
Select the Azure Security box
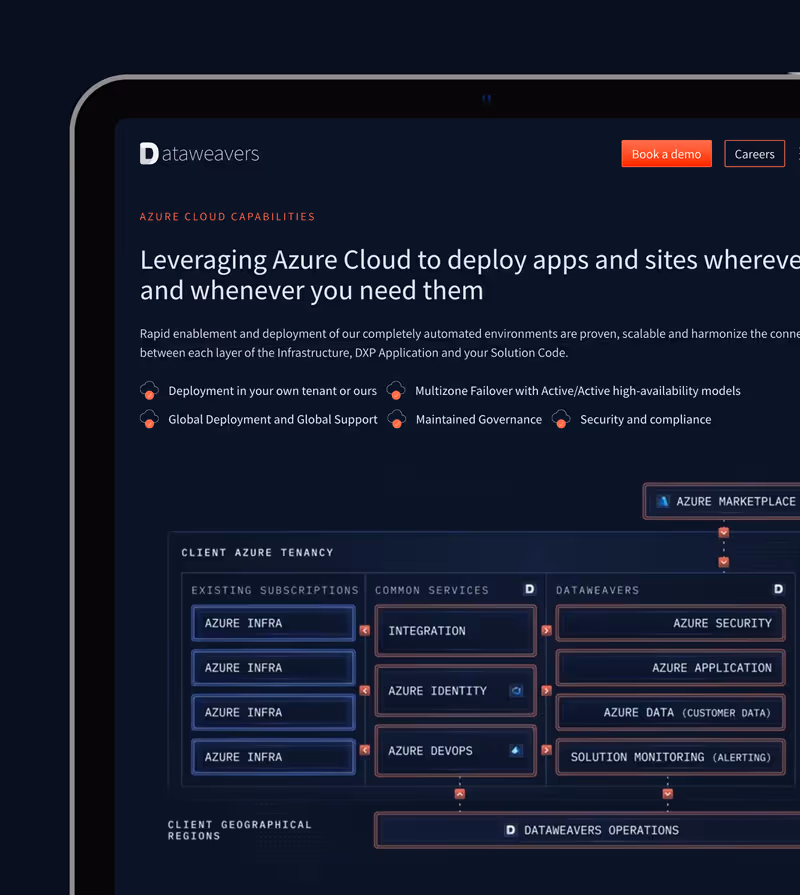[670, 623]
